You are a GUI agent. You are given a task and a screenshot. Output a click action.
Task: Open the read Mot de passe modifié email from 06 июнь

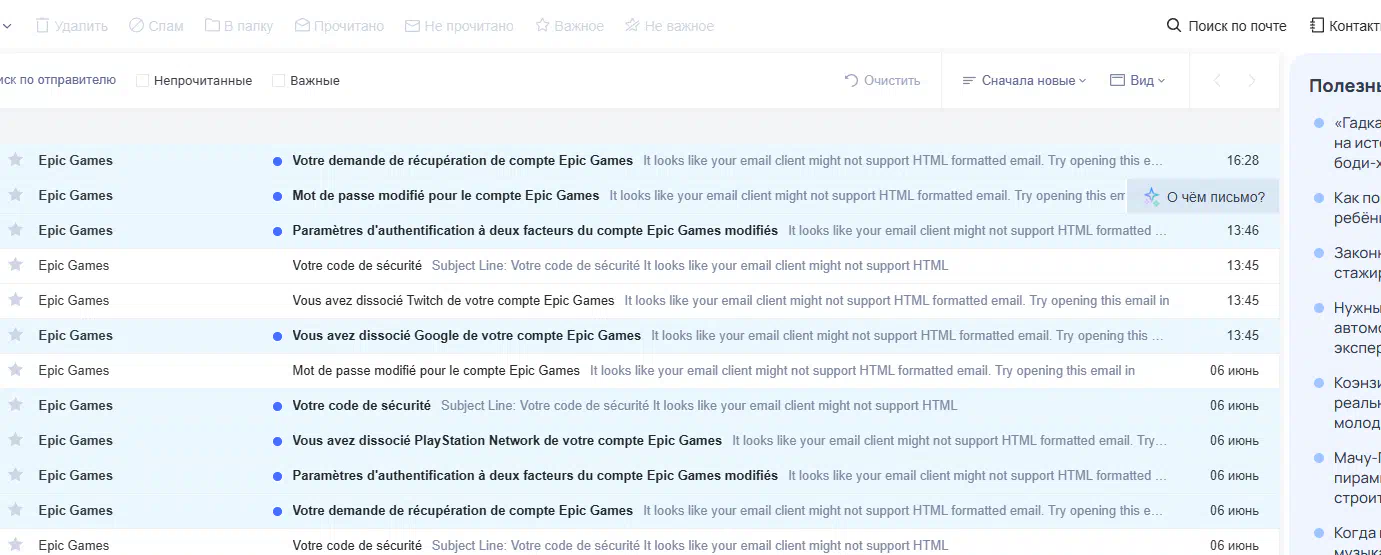[x=639, y=370]
